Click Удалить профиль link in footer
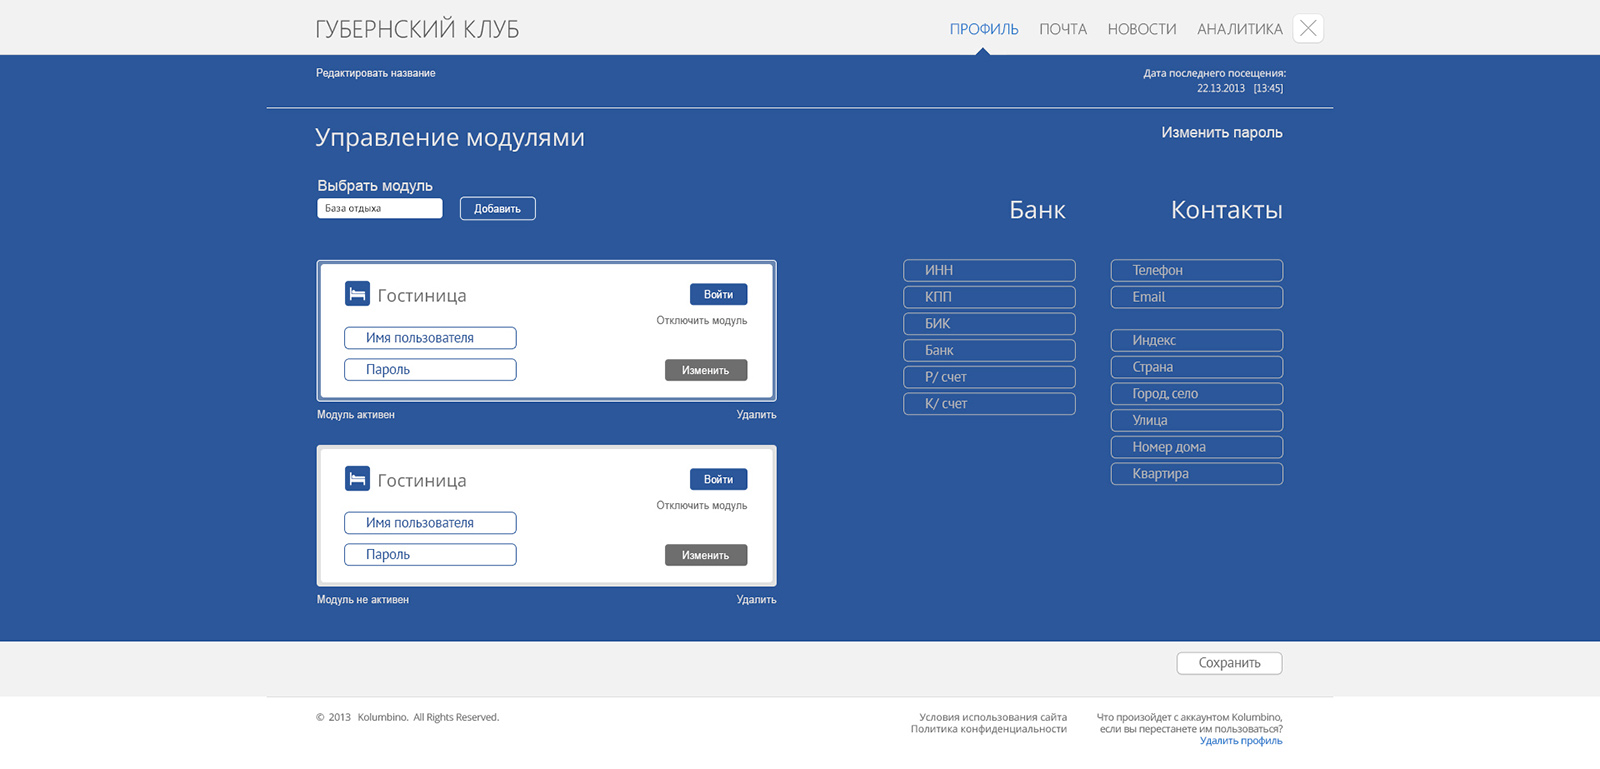 pos(1241,741)
